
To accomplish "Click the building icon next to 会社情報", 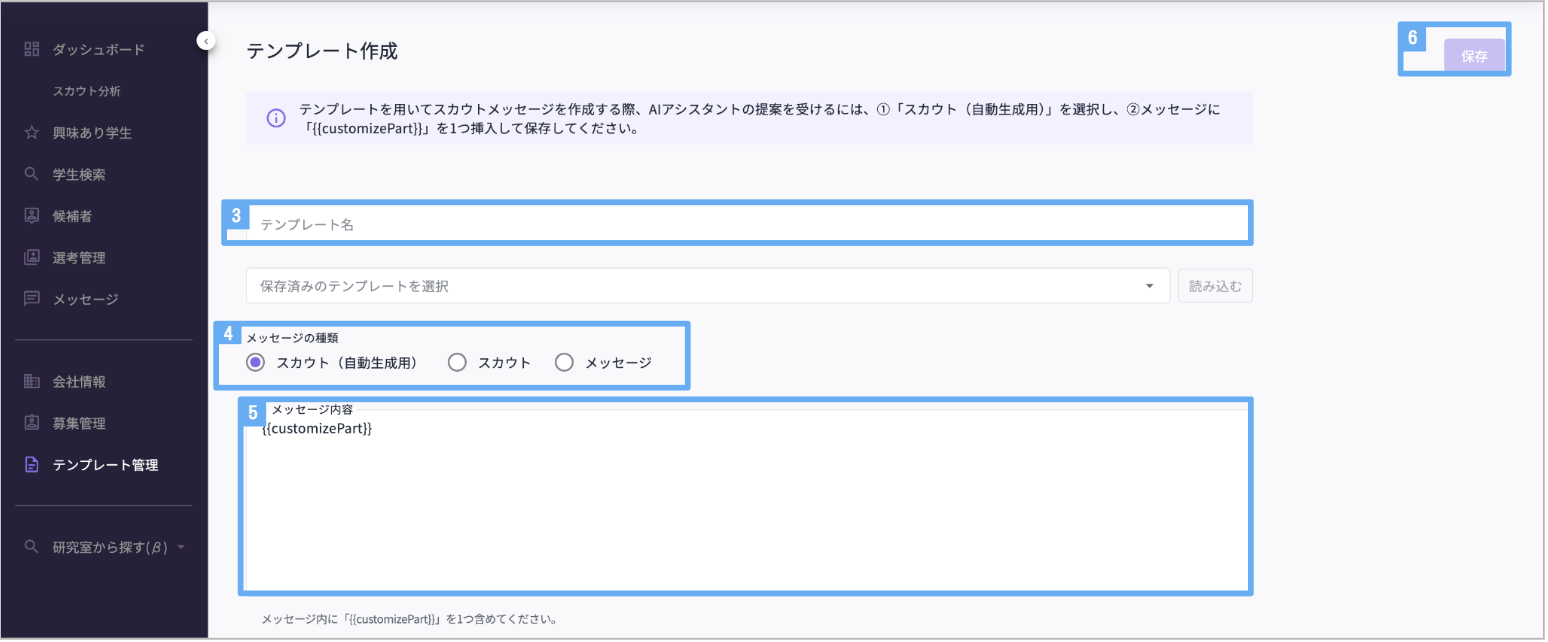I will [30, 381].
